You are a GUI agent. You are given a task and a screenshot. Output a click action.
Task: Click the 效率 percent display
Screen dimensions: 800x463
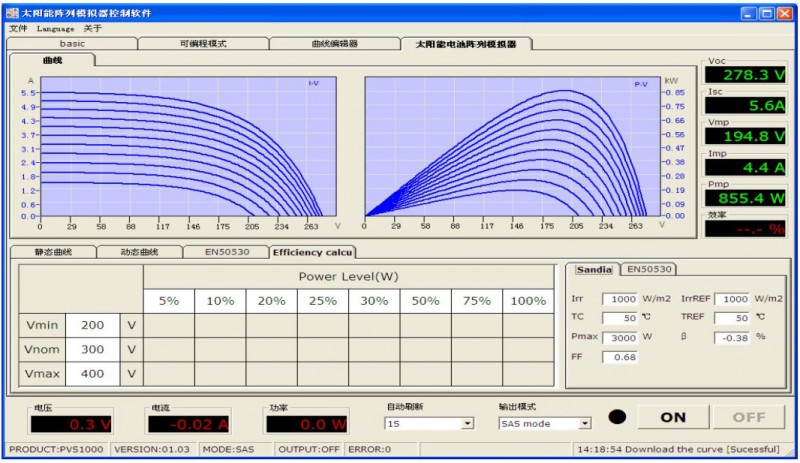click(745, 229)
